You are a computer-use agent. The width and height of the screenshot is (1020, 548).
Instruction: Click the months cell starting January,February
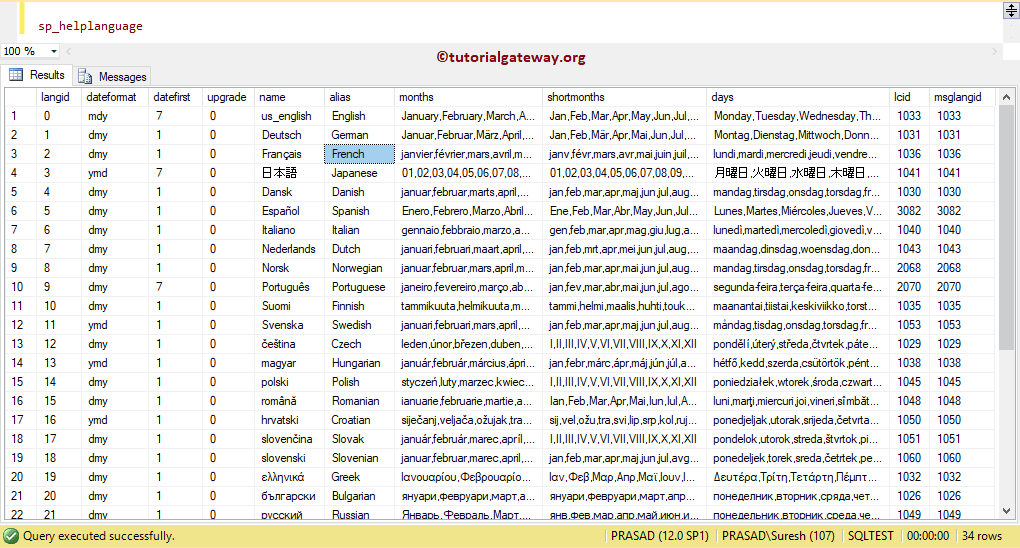[x=468, y=116]
